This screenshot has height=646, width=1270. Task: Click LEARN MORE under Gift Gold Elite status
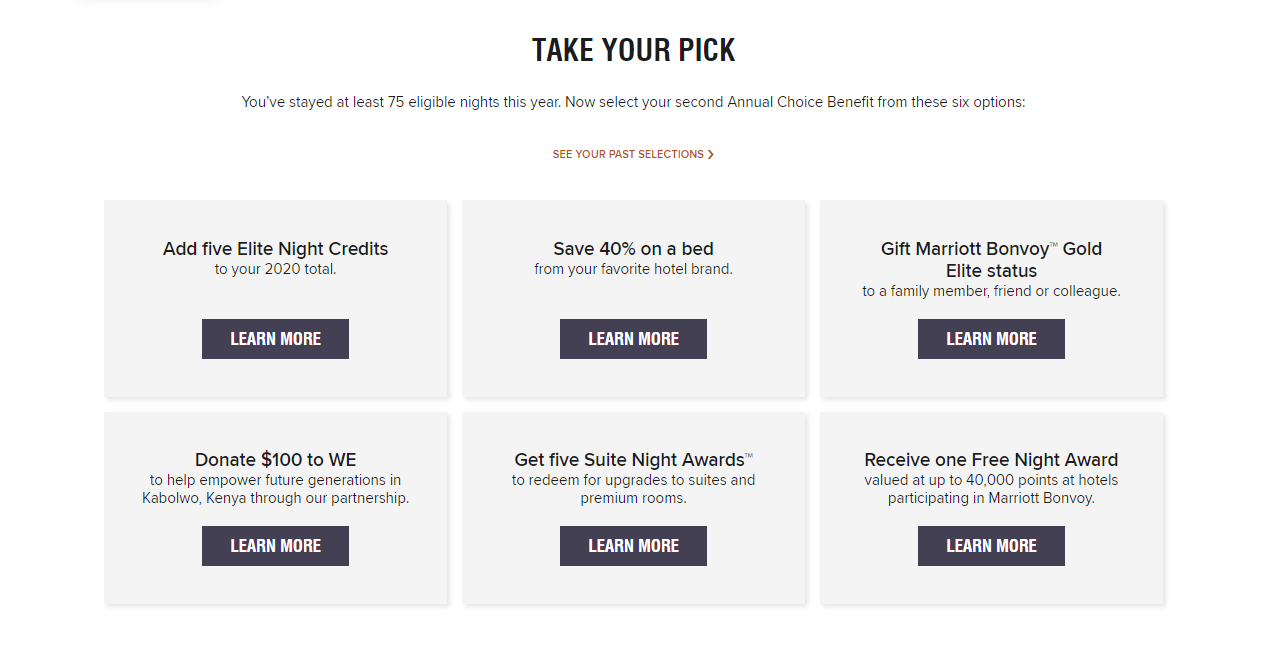click(x=991, y=338)
